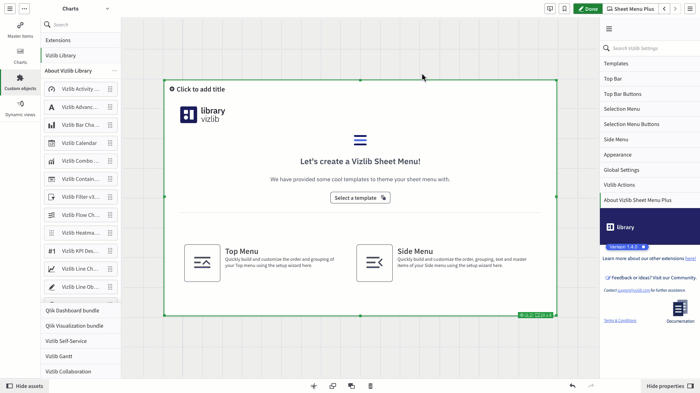Image resolution: width=700 pixels, height=393 pixels.
Task: Click the Done editing button
Action: 588,8
